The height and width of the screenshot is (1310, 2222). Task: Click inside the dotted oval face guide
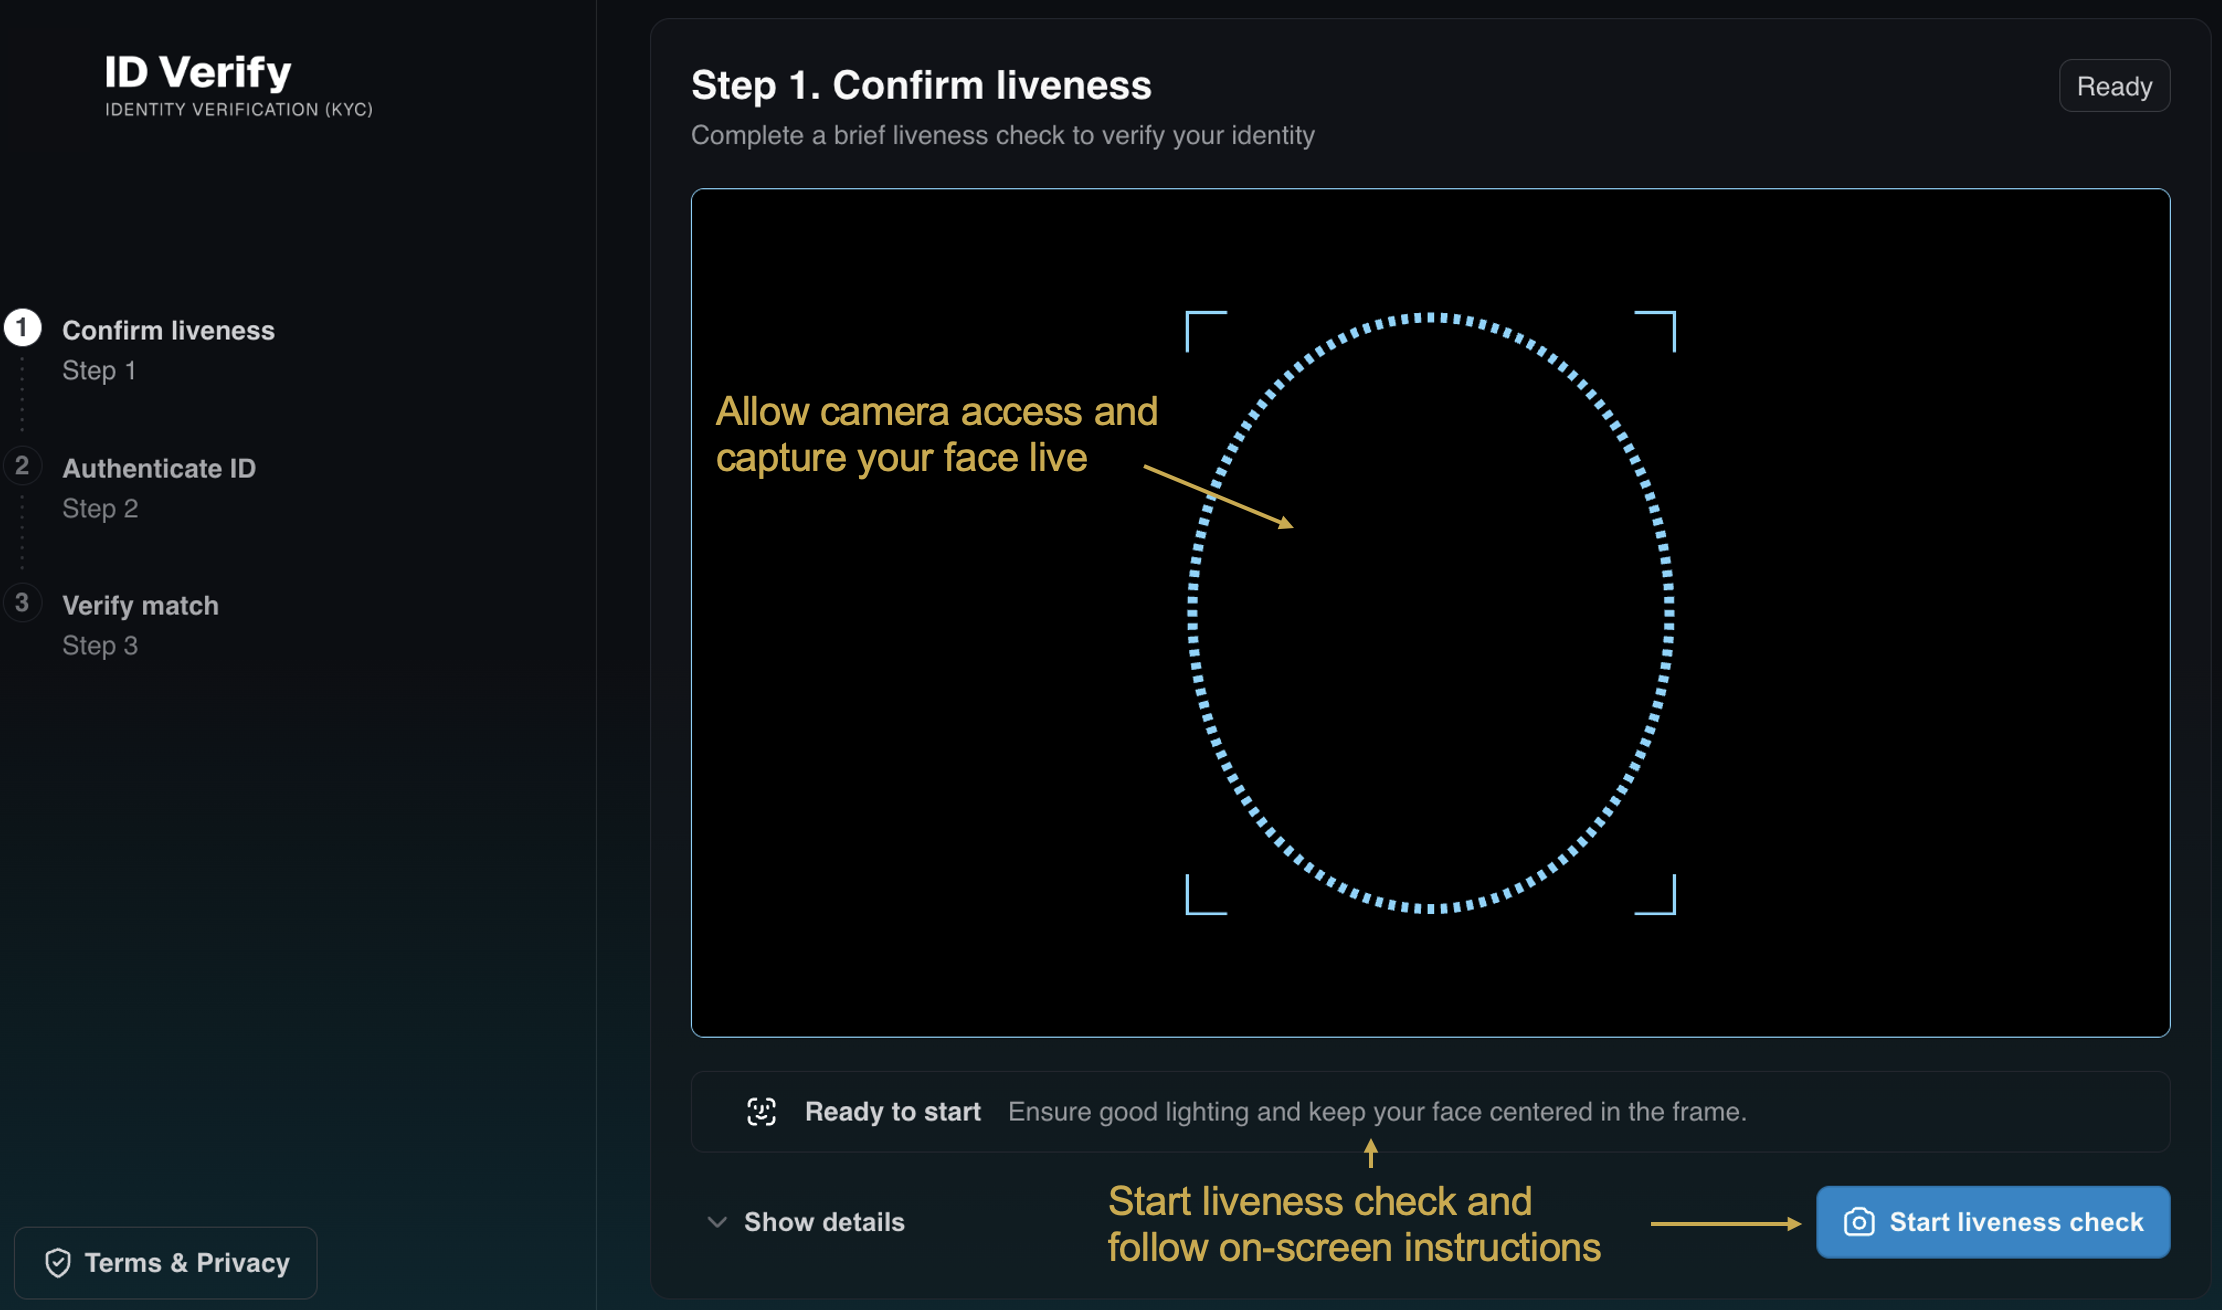(x=1430, y=613)
